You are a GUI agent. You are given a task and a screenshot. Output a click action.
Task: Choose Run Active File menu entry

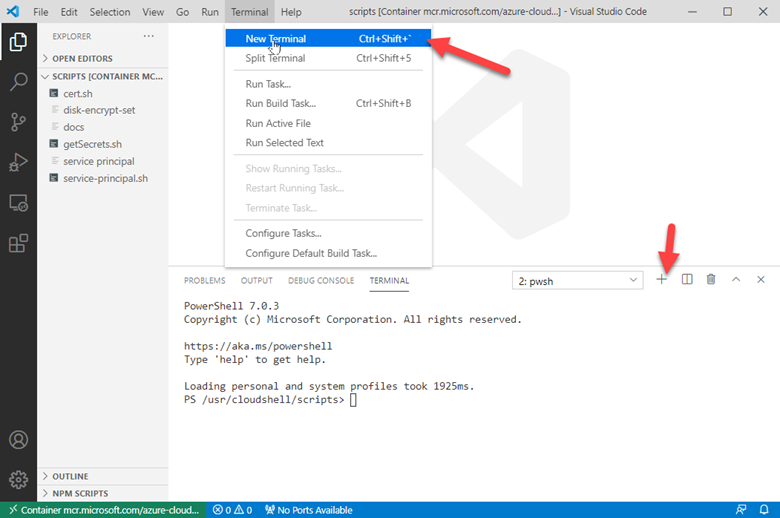click(328, 123)
